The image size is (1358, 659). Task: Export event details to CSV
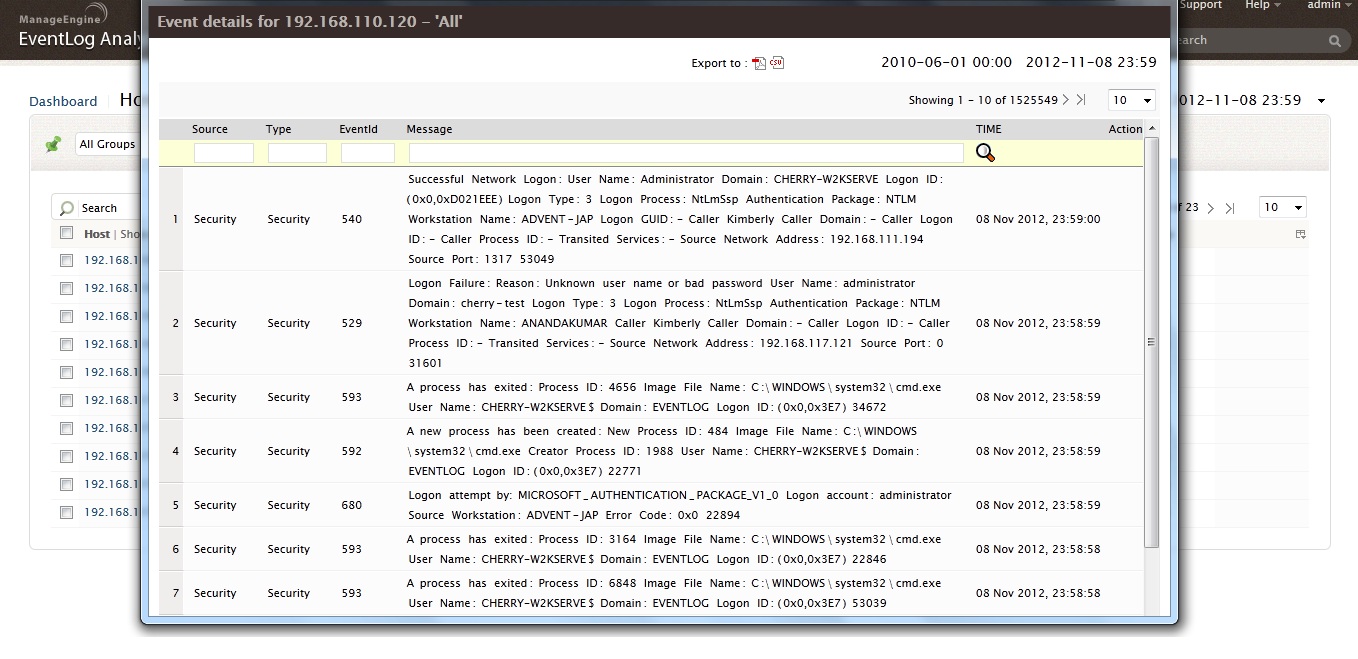777,63
